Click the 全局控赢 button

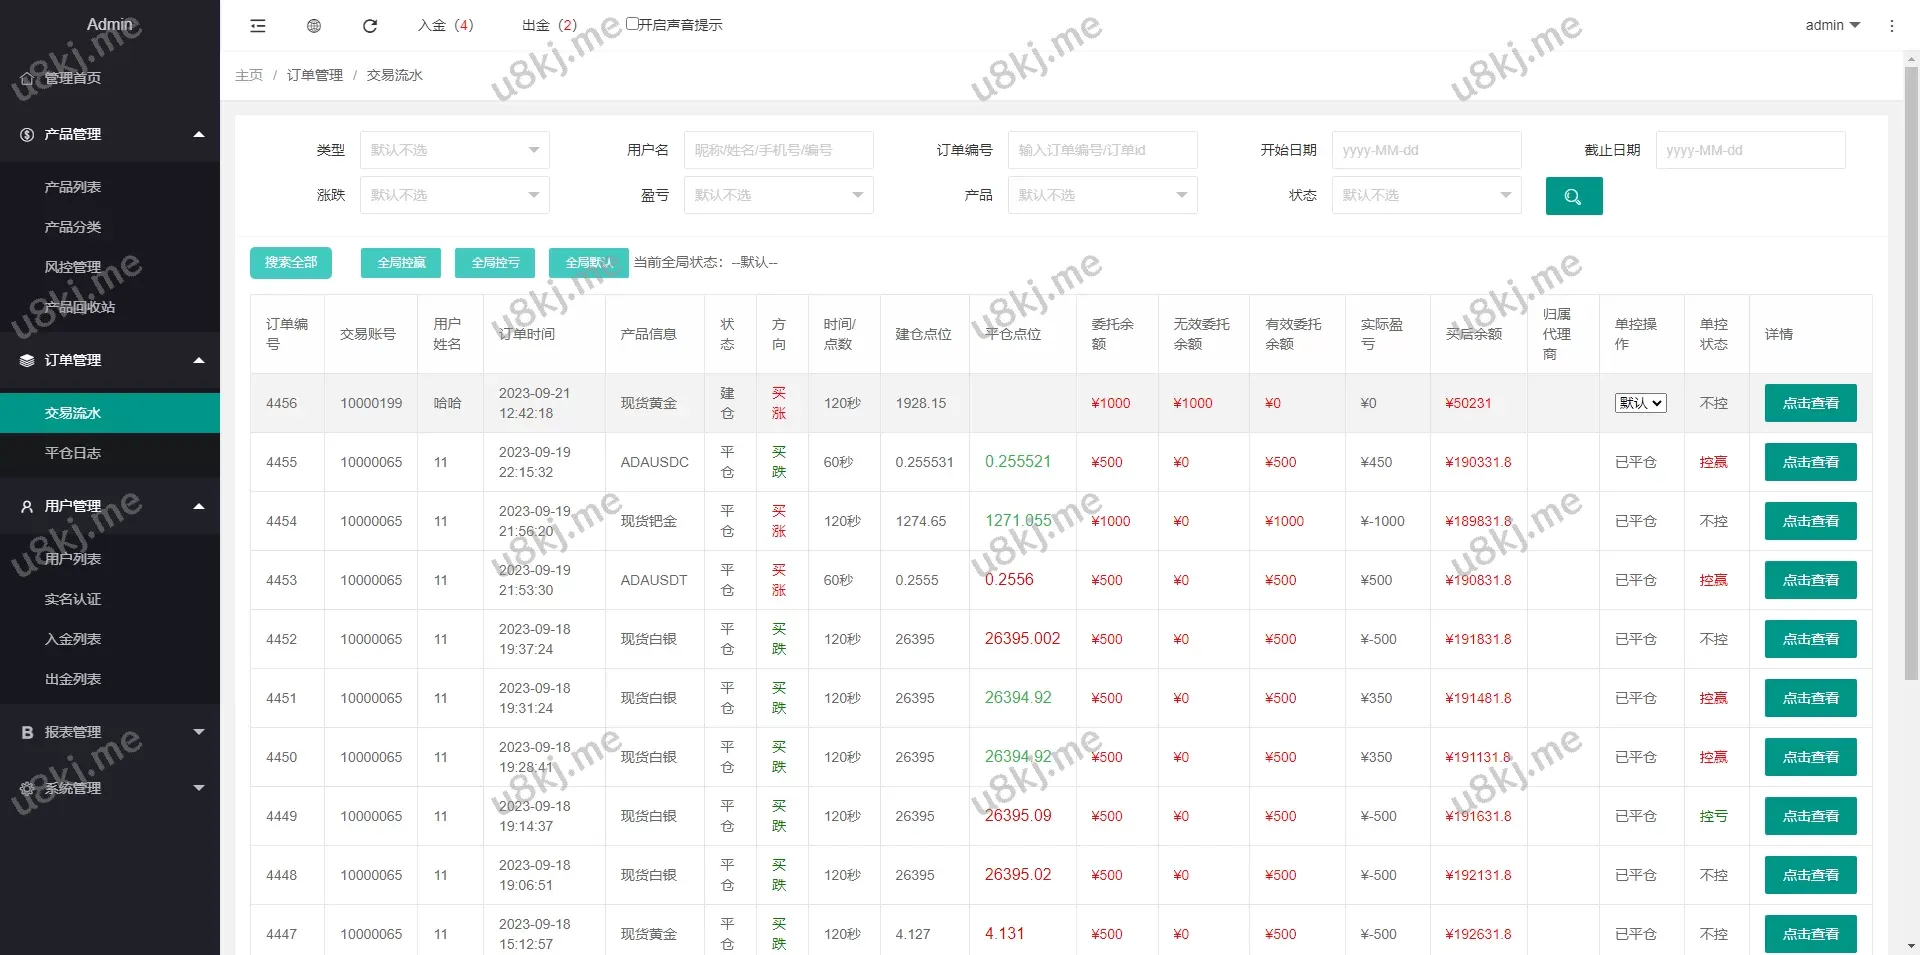[401, 263]
